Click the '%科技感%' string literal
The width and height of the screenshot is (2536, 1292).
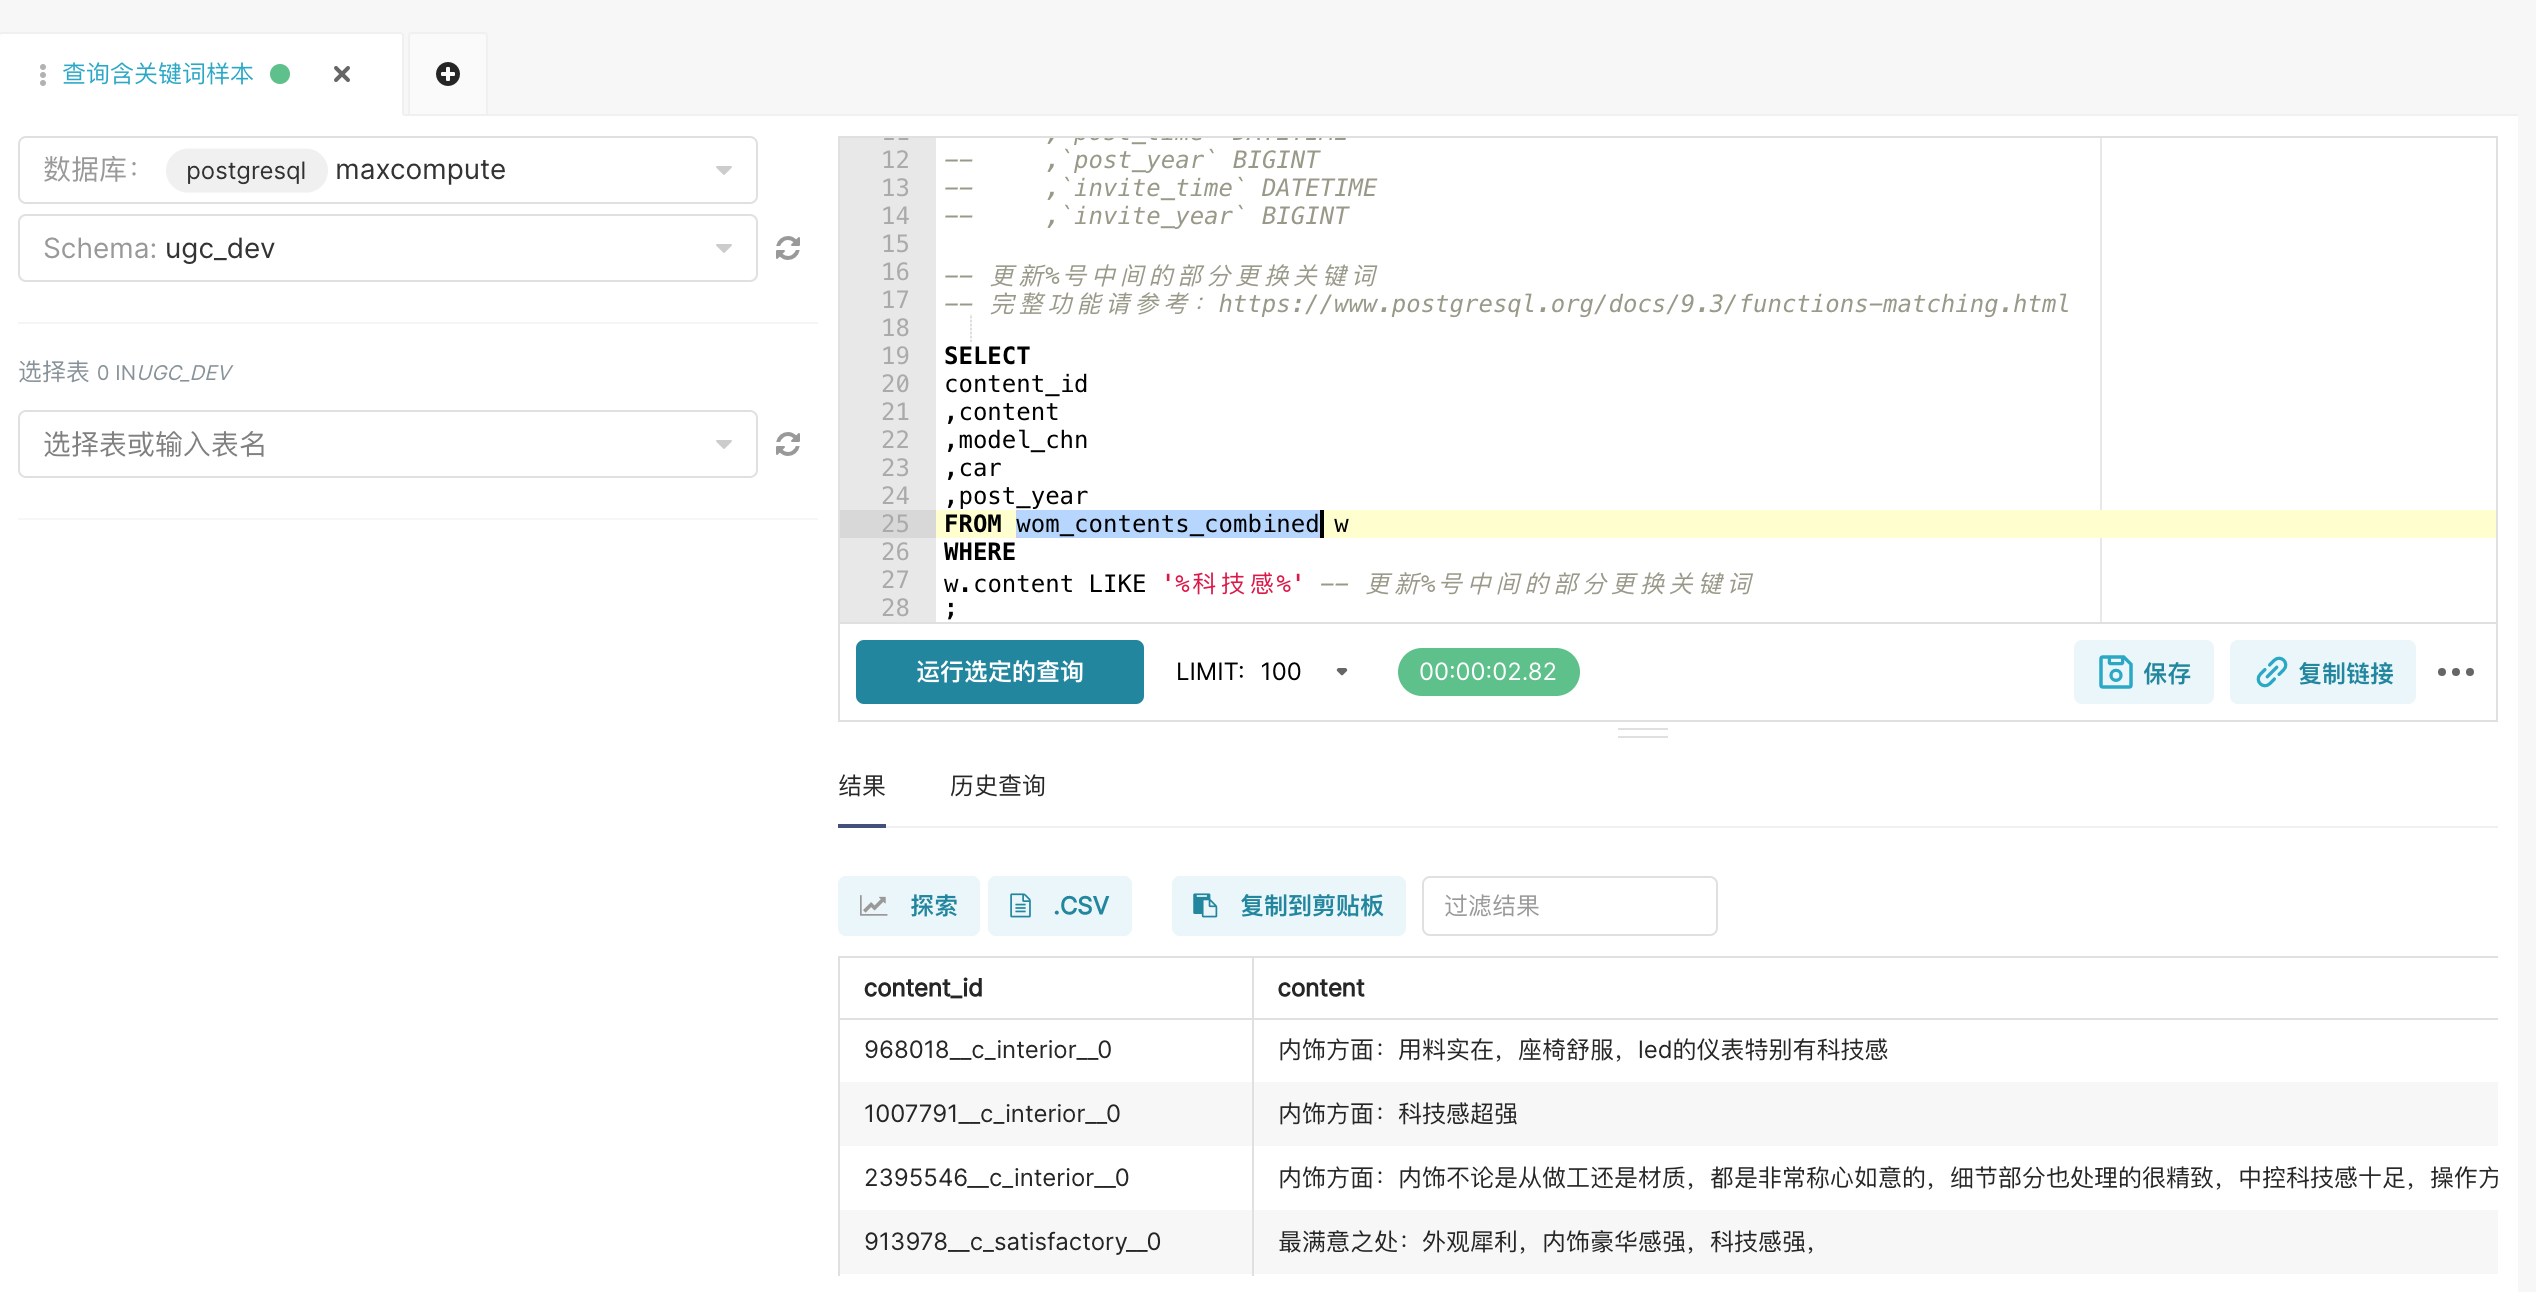(x=1232, y=584)
